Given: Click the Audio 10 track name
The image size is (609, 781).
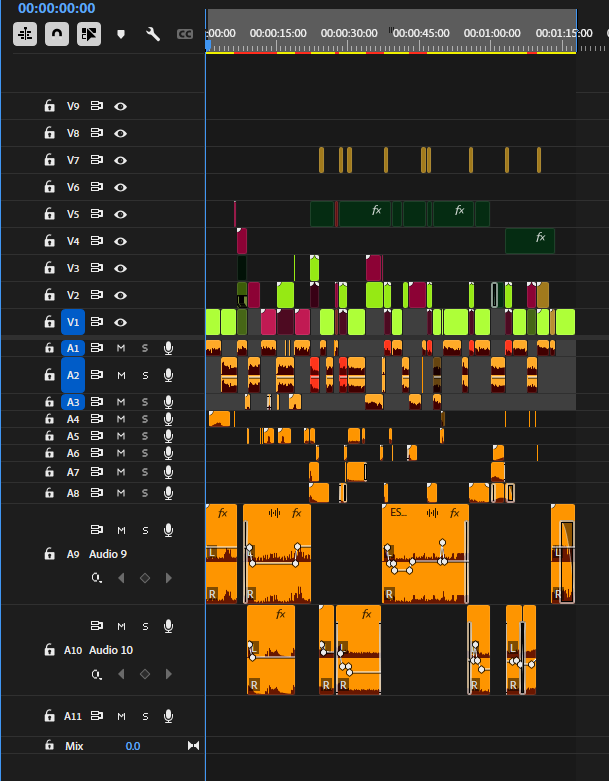Looking at the screenshot, I should pyautogui.click(x=111, y=650).
